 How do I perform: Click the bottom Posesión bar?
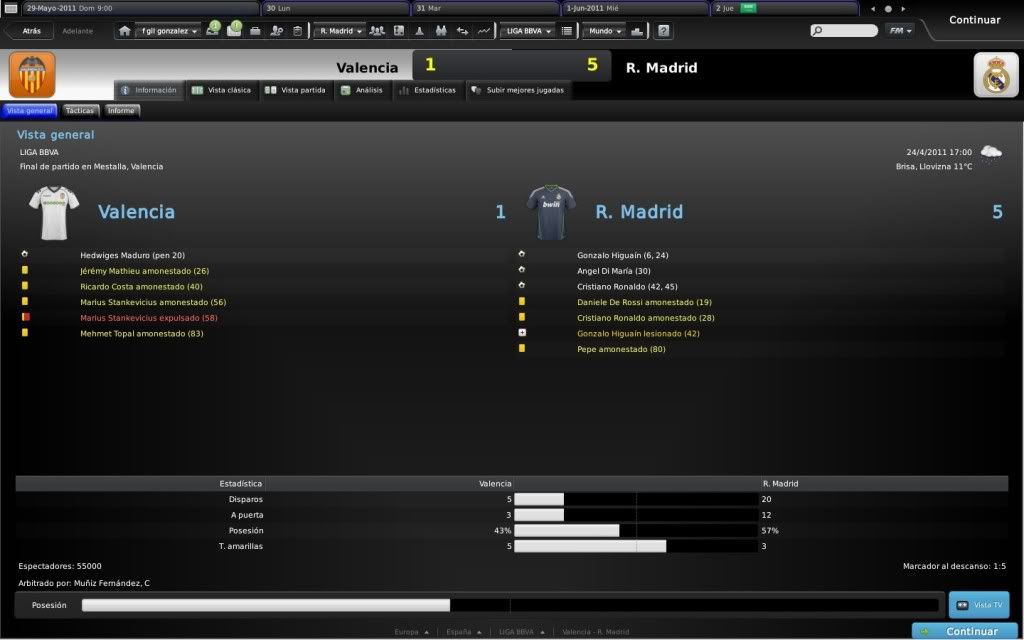tap(510, 605)
